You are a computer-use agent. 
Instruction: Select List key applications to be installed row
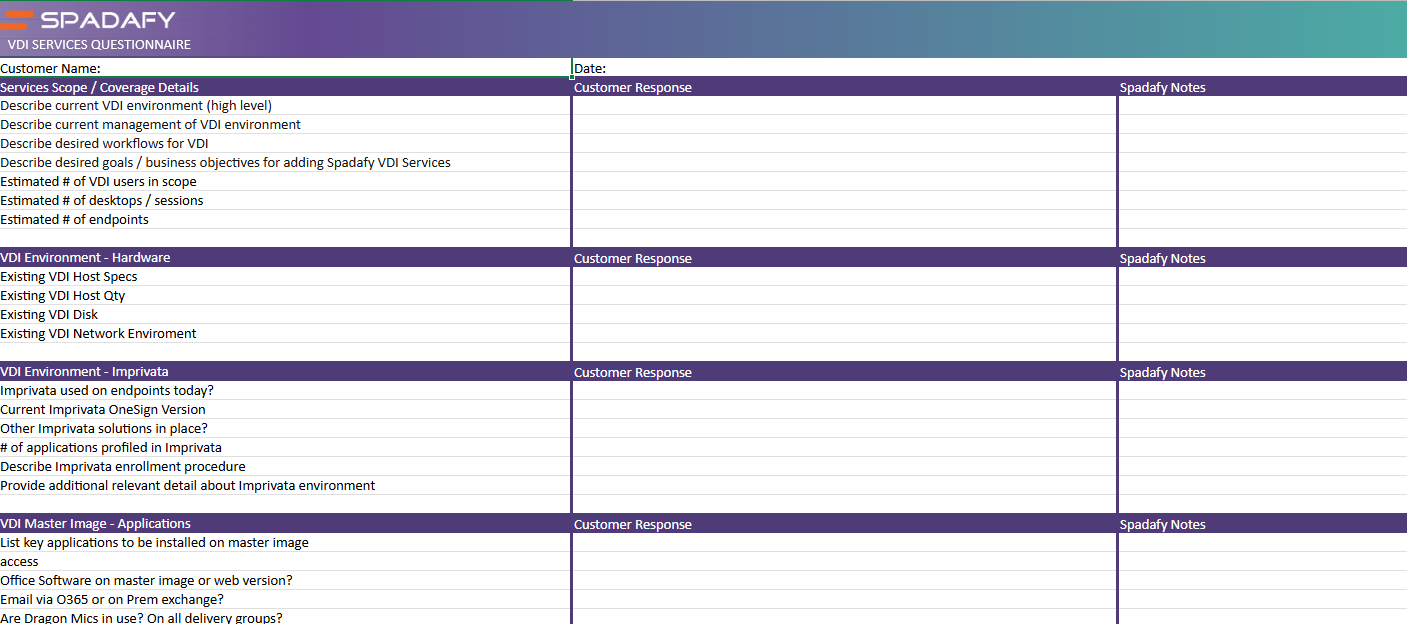click(x=285, y=542)
